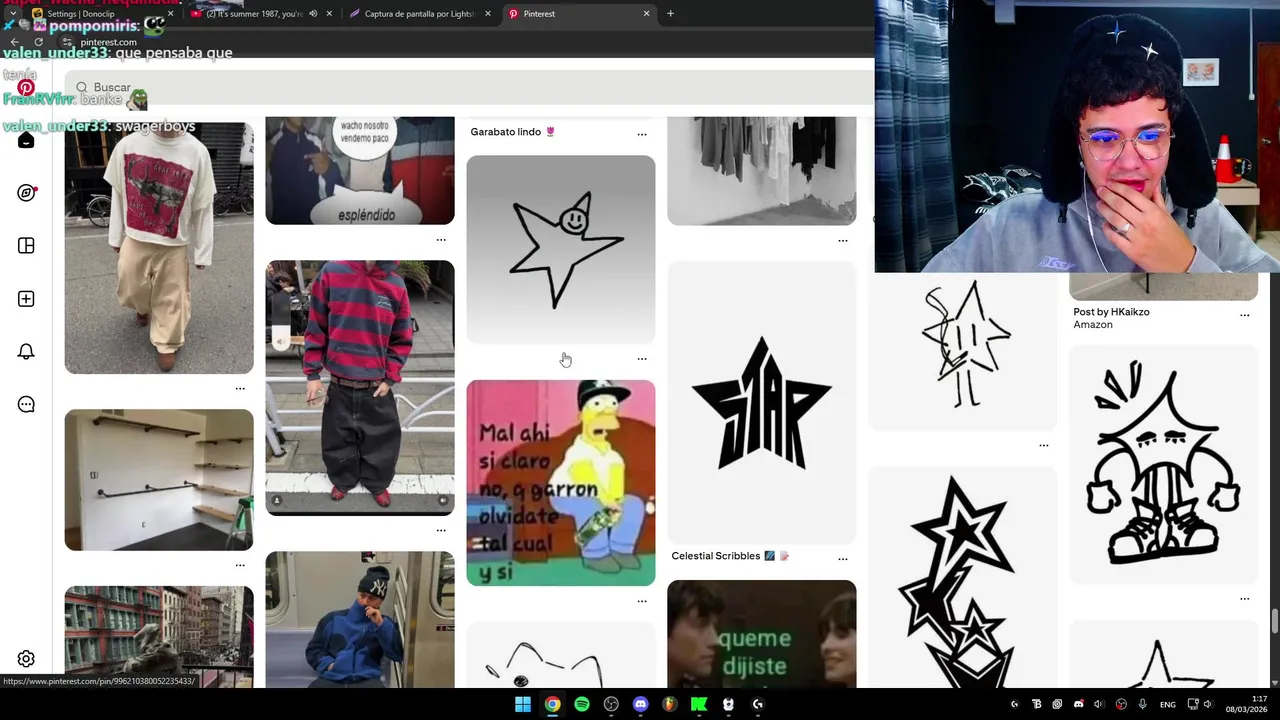Viewport: 1280px width, 720px height.
Task: Reload the Pinterest page
Action: (39, 42)
